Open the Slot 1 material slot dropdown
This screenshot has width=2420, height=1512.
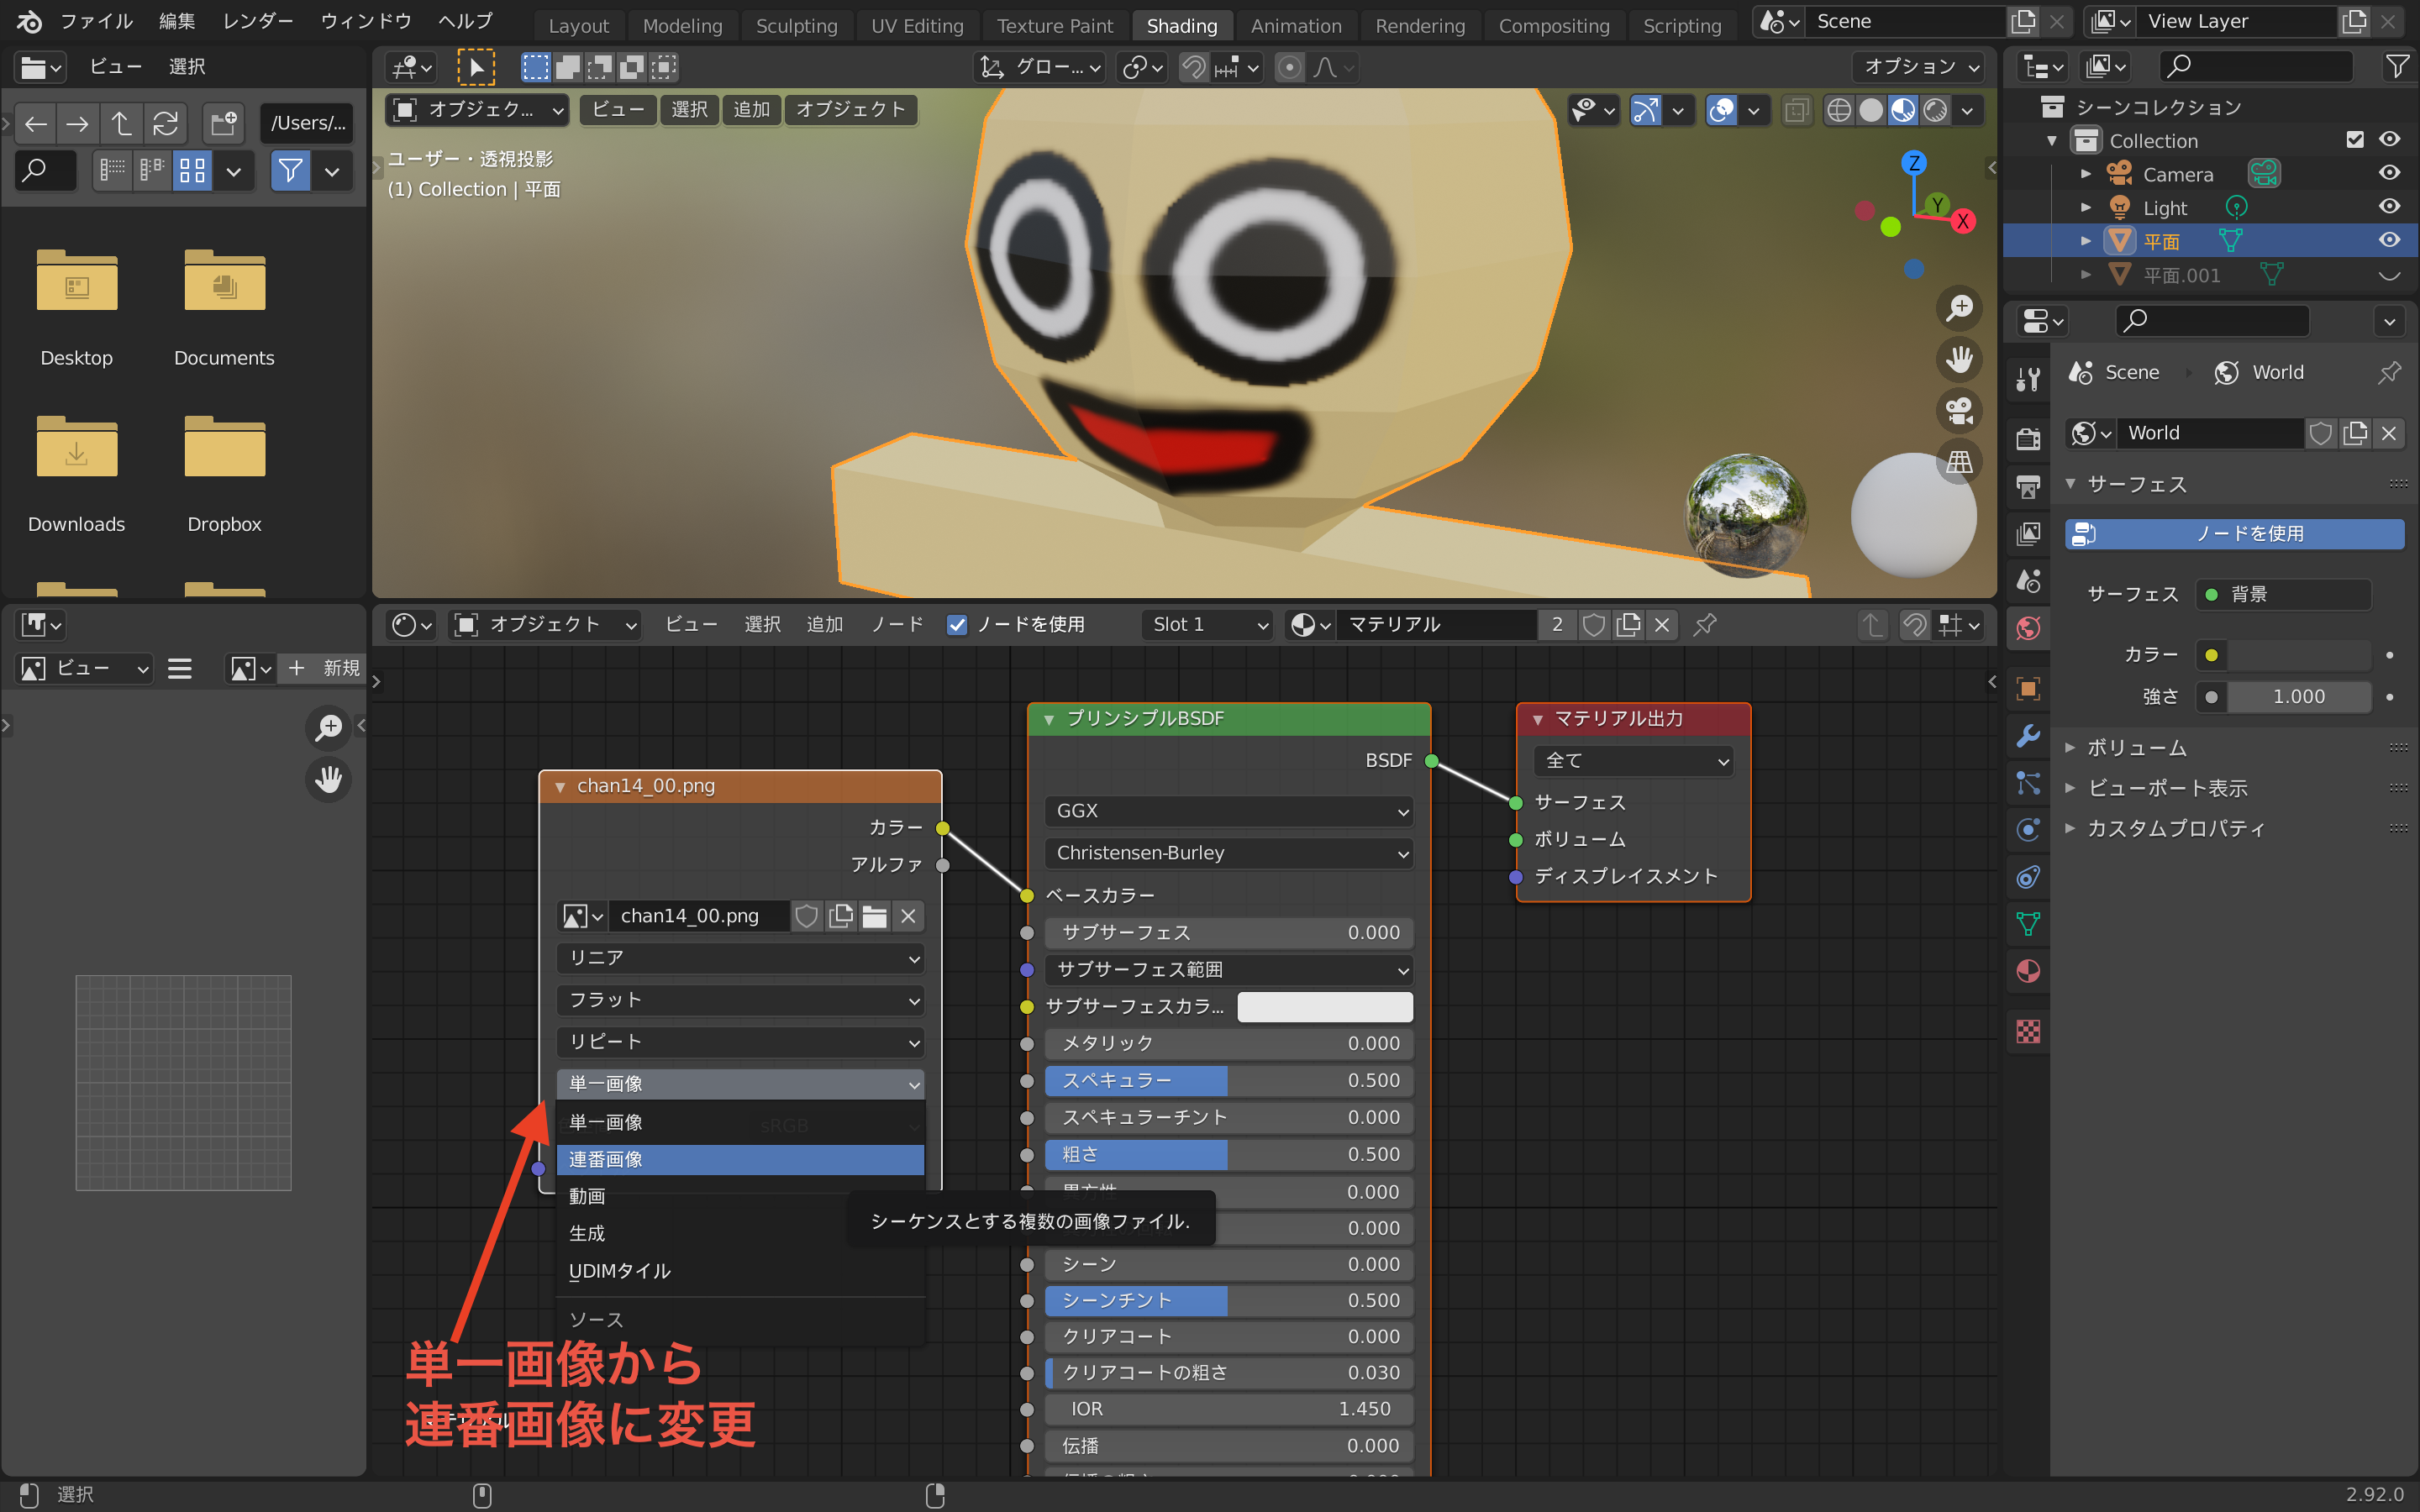click(x=1207, y=625)
